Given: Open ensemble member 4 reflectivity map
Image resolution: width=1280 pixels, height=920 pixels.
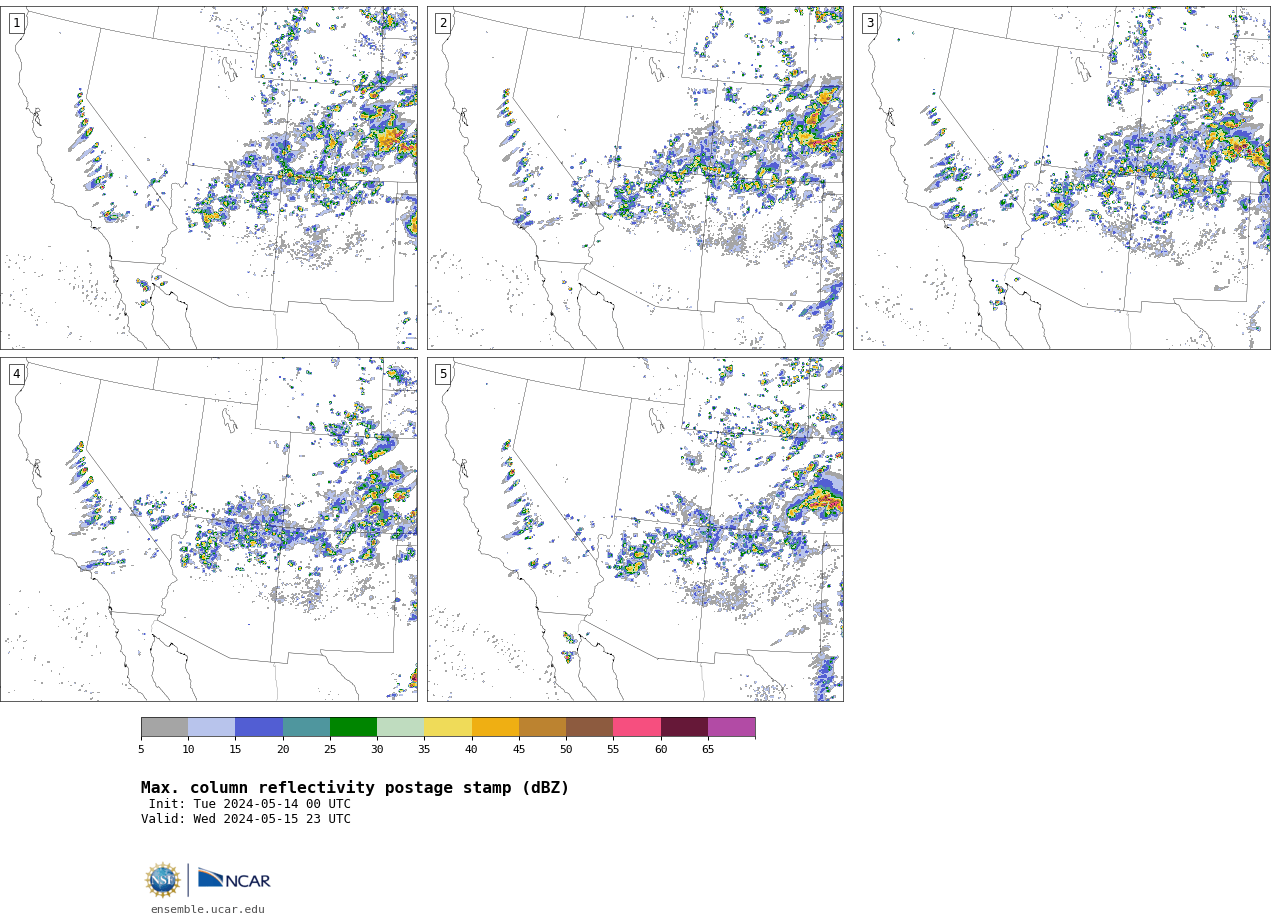Looking at the screenshot, I should [x=209, y=529].
